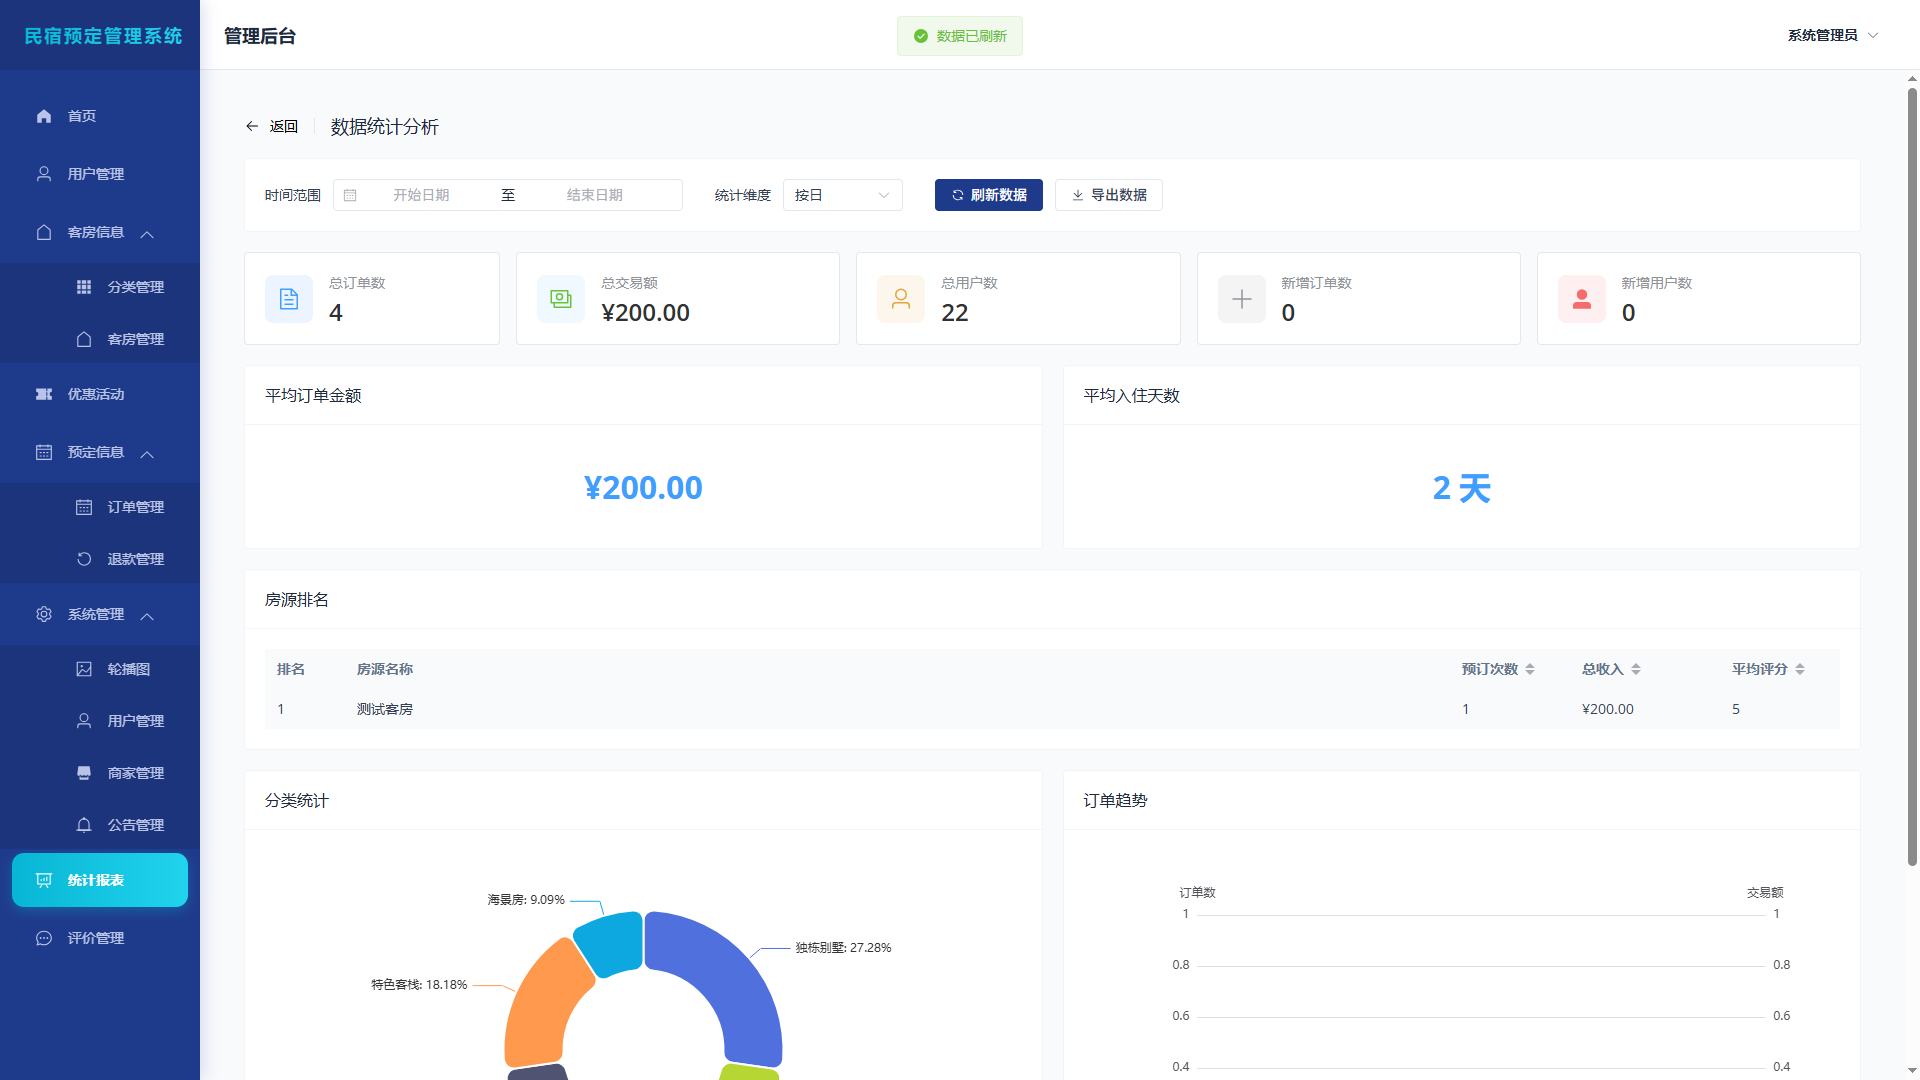1920x1080 pixels.
Task: Click the bell icon beside 客房信息
Action: (x=44, y=232)
